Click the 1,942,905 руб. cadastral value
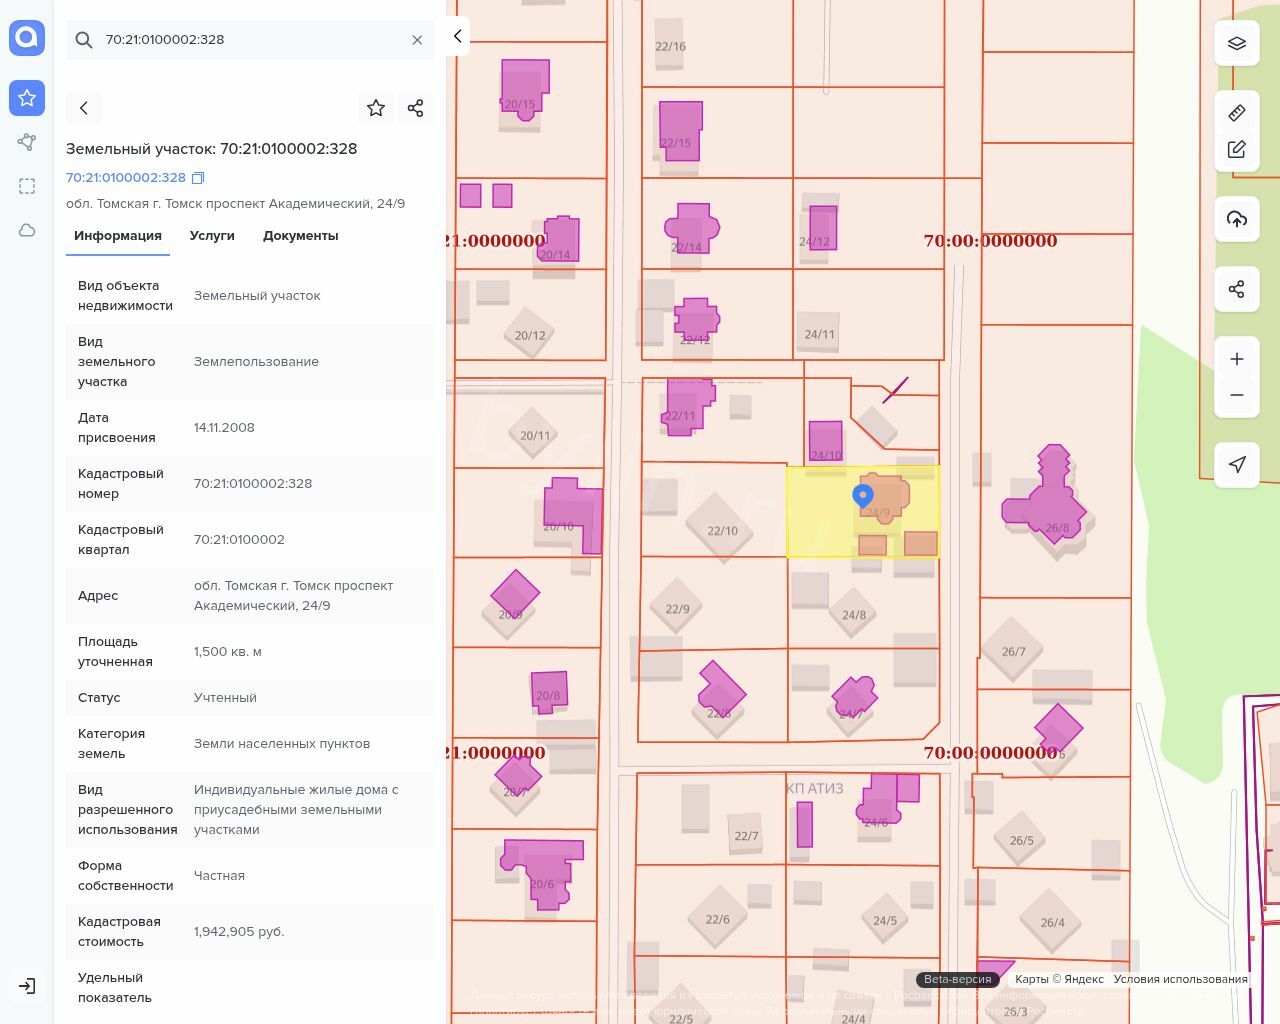This screenshot has height=1024, width=1280. [x=239, y=931]
